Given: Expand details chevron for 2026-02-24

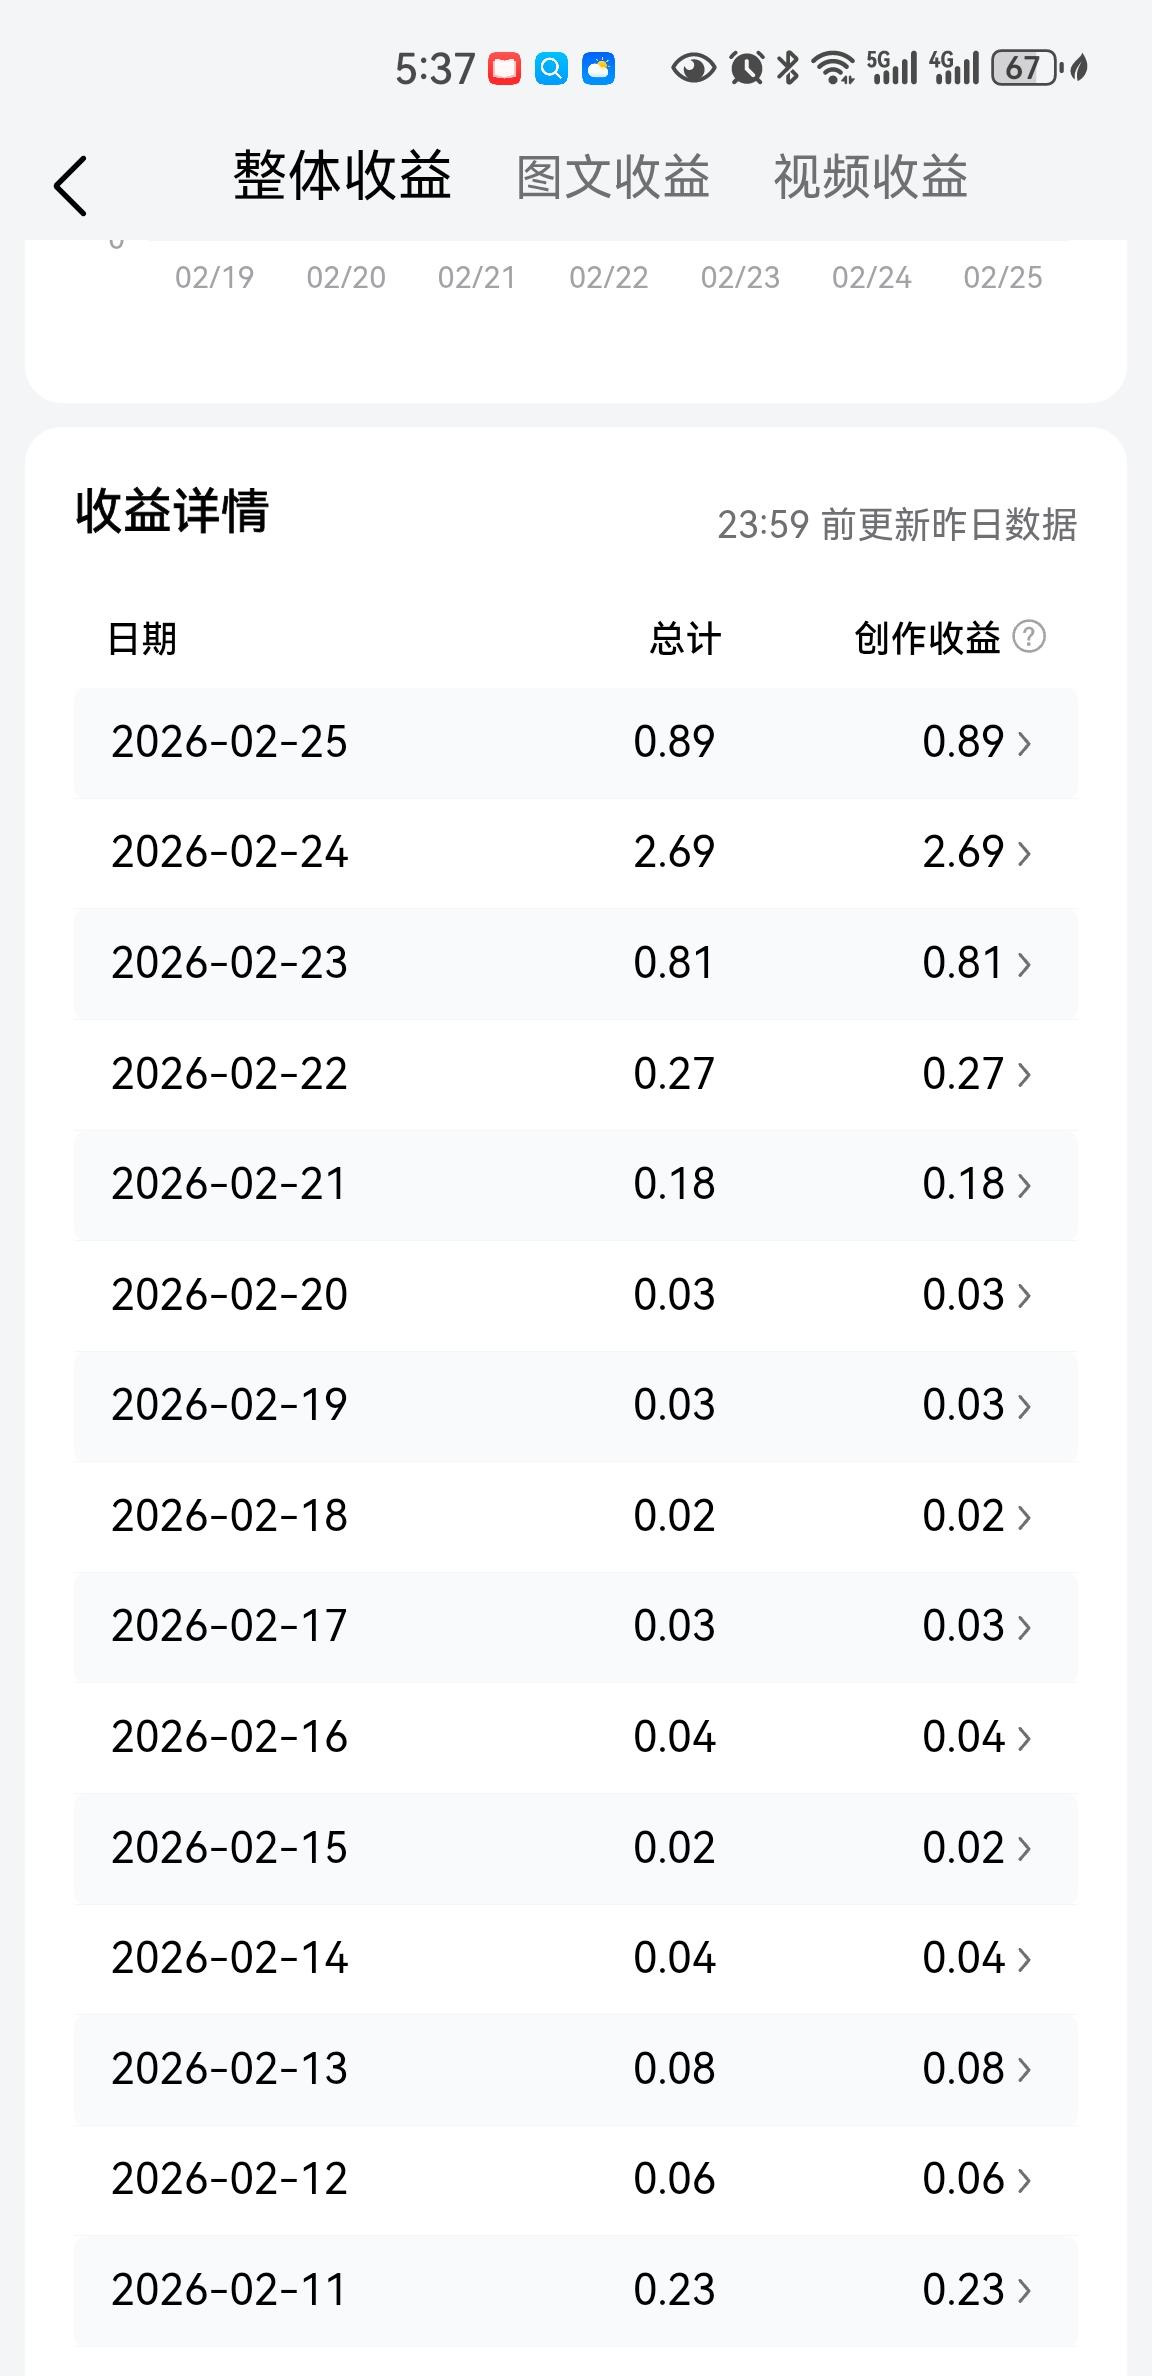Looking at the screenshot, I should click(x=1024, y=853).
